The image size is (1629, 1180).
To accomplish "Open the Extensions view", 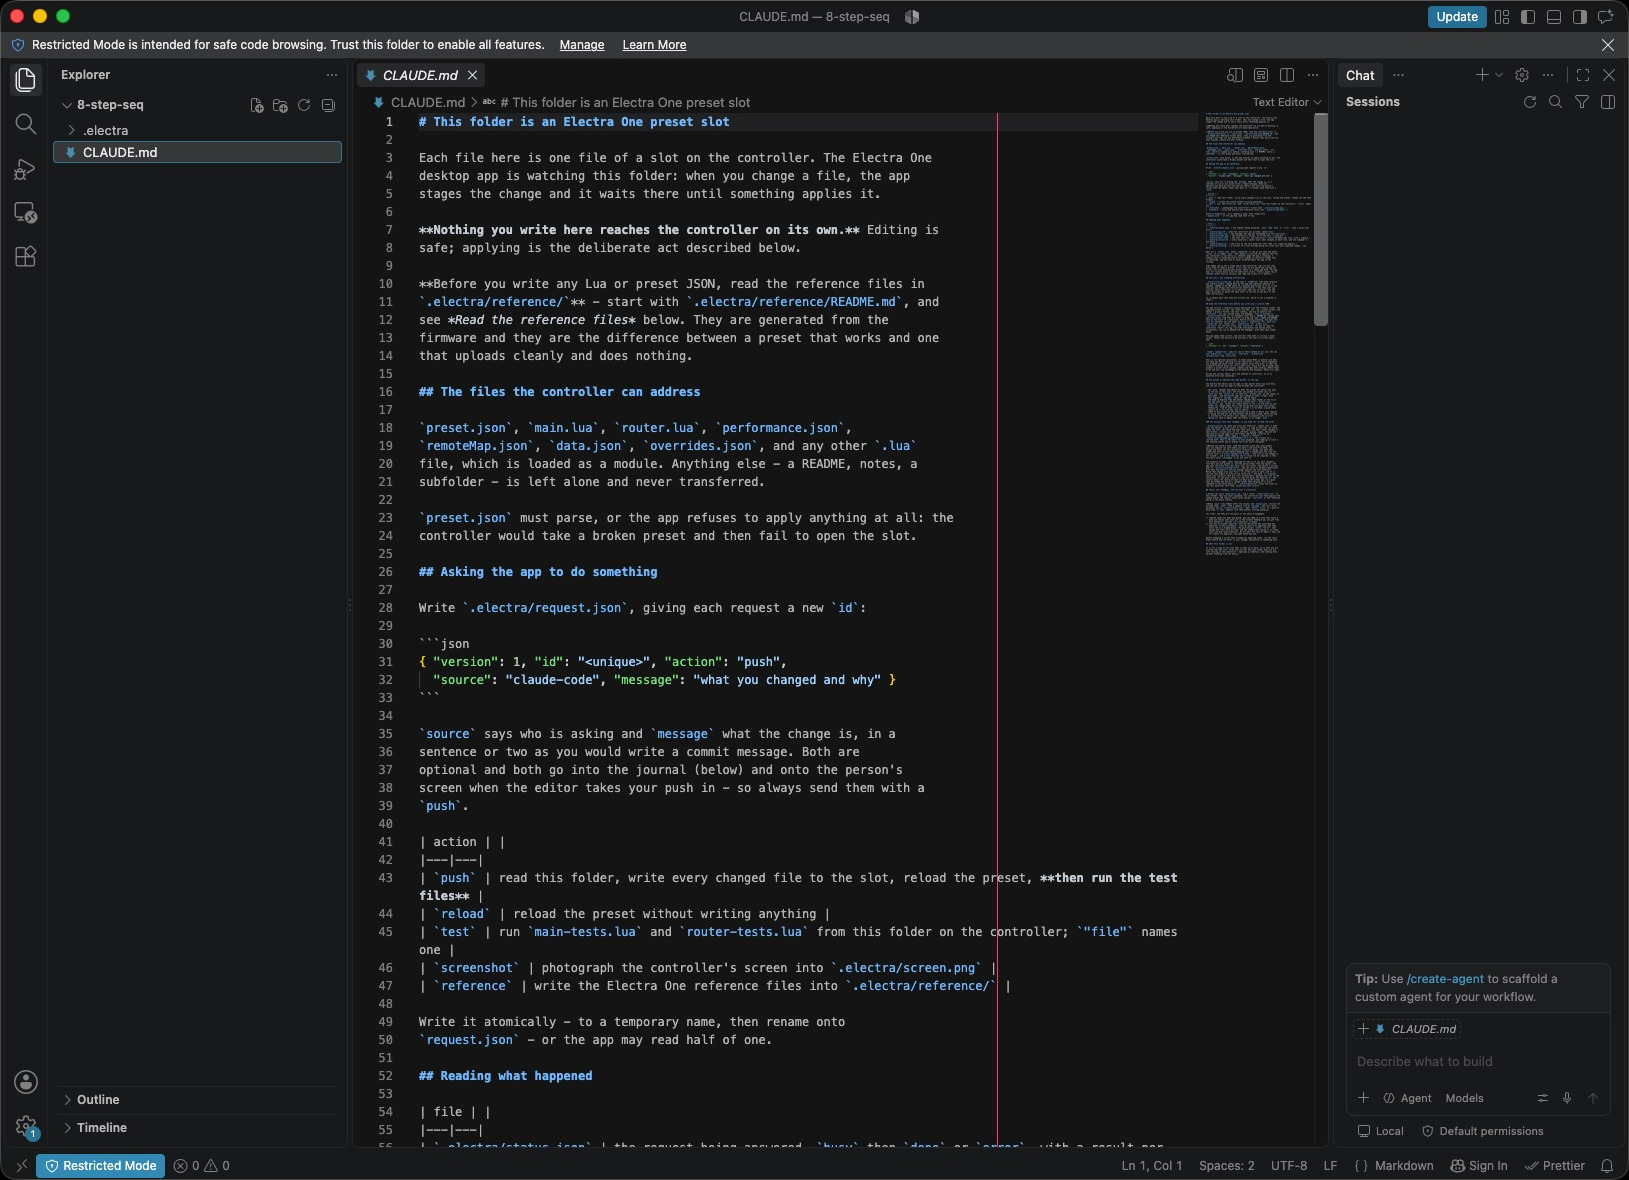I will point(26,257).
